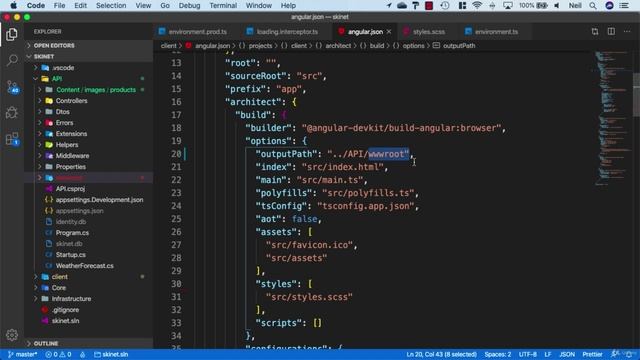Image resolution: width=640 pixels, height=360 pixels.
Task: Change LF end of line sequence
Action: tap(548, 354)
